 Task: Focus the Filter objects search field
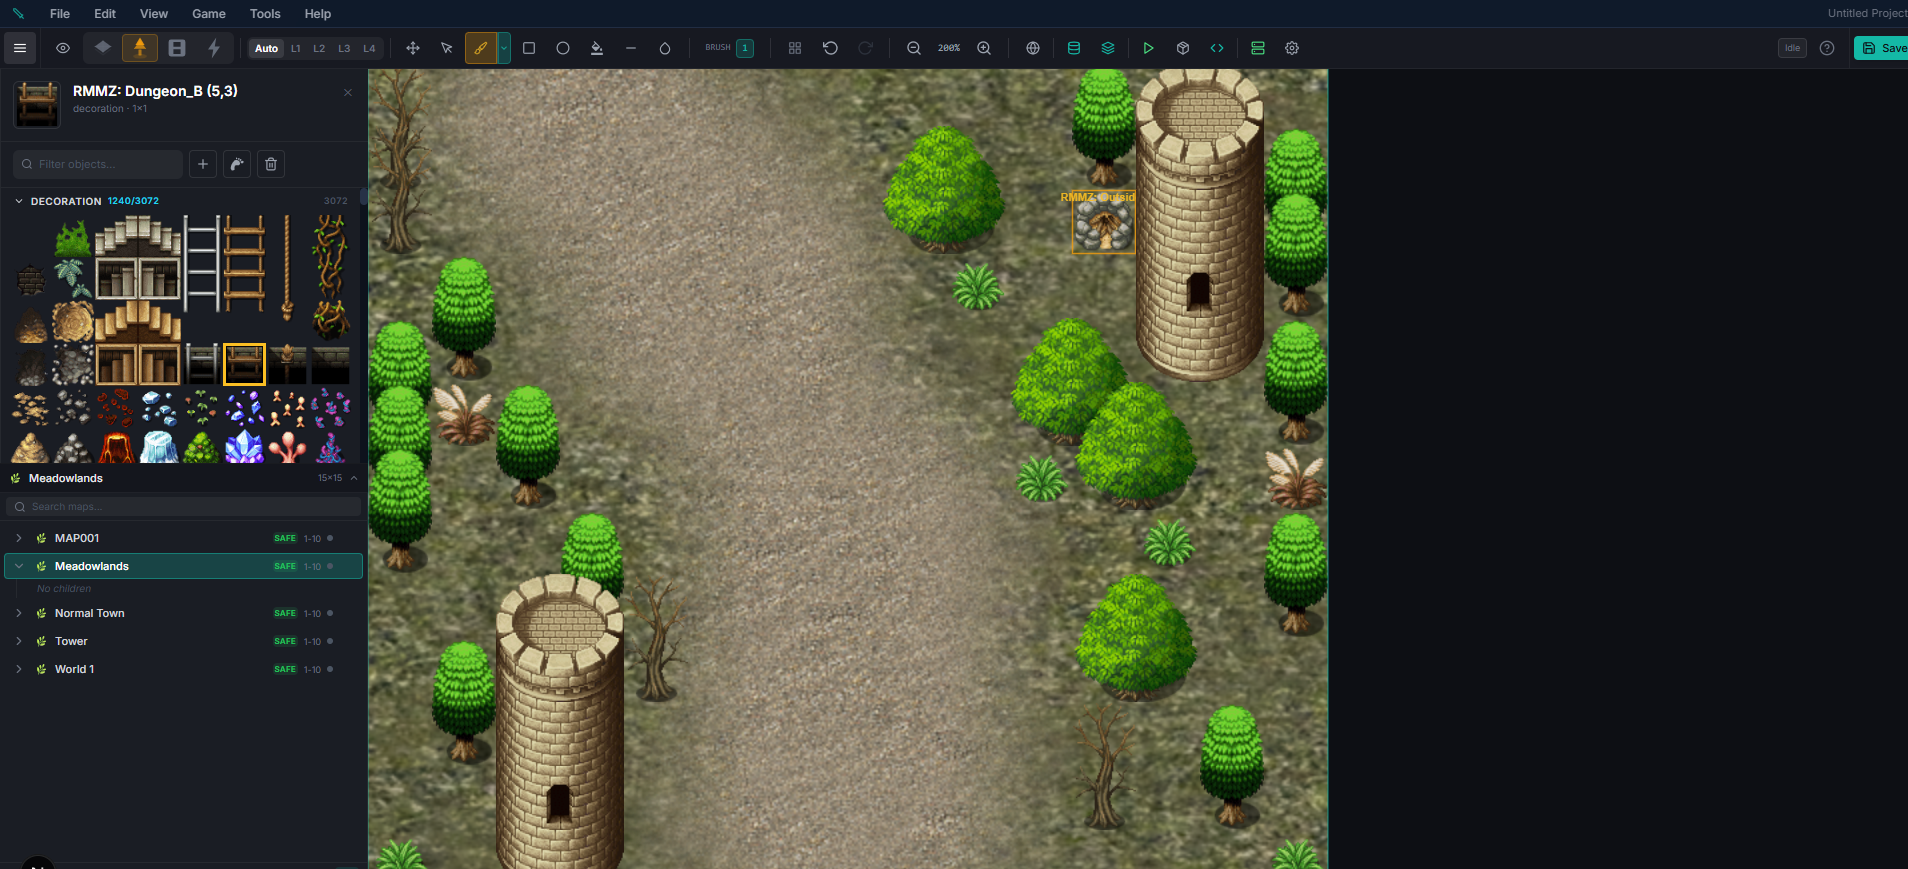click(98, 164)
